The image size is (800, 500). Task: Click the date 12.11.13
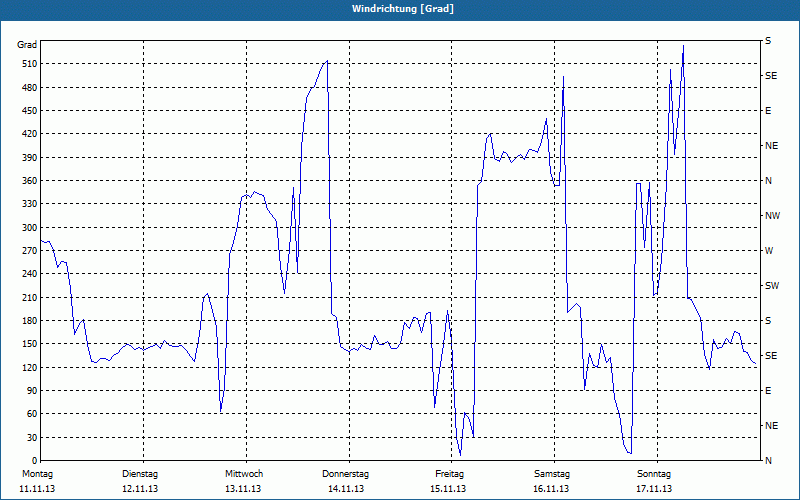tap(140, 489)
